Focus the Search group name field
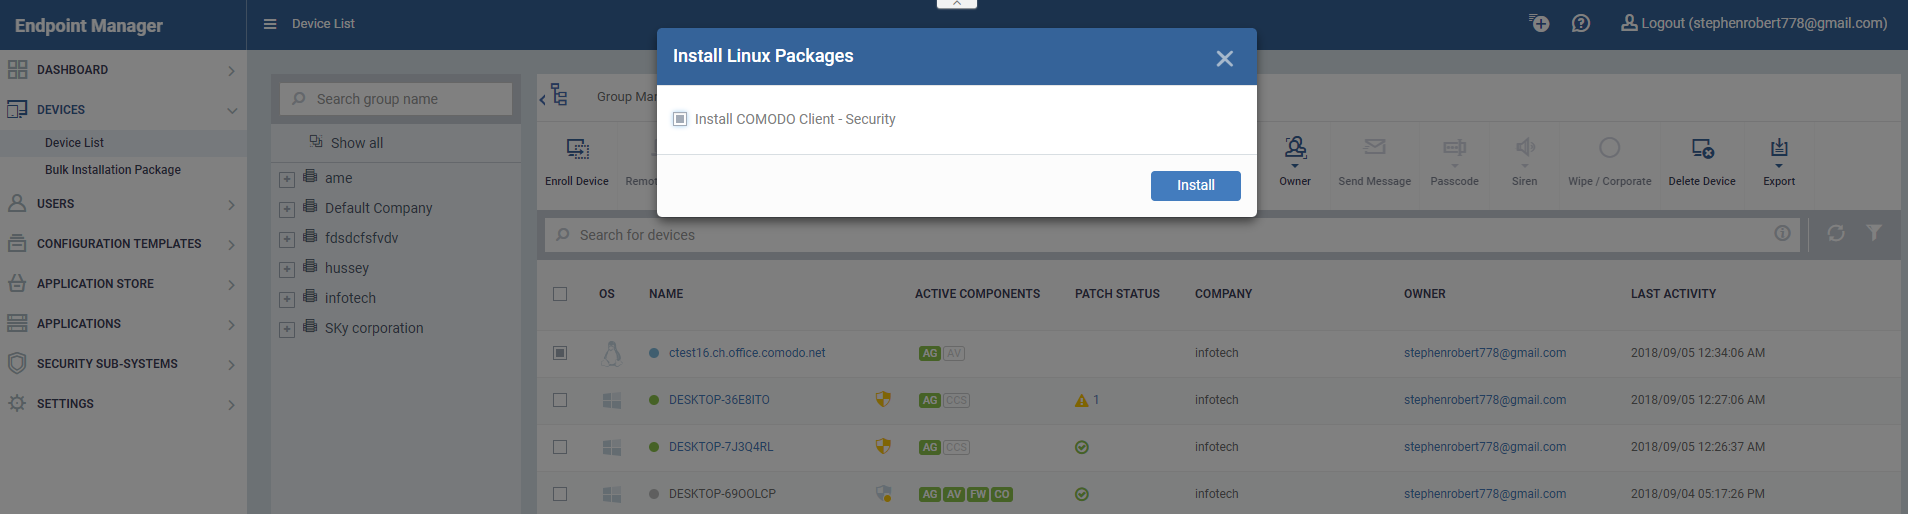The height and width of the screenshot is (514, 1908). pyautogui.click(x=396, y=99)
